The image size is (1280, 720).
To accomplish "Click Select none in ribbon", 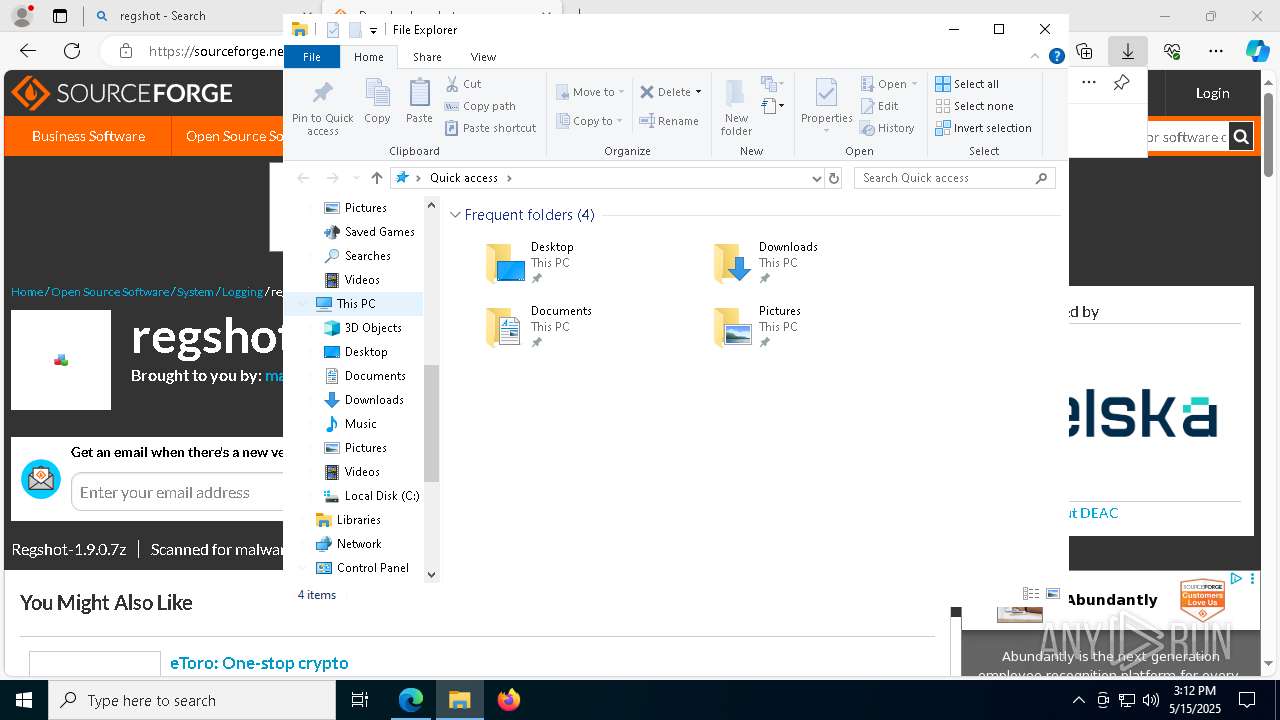I will (974, 106).
